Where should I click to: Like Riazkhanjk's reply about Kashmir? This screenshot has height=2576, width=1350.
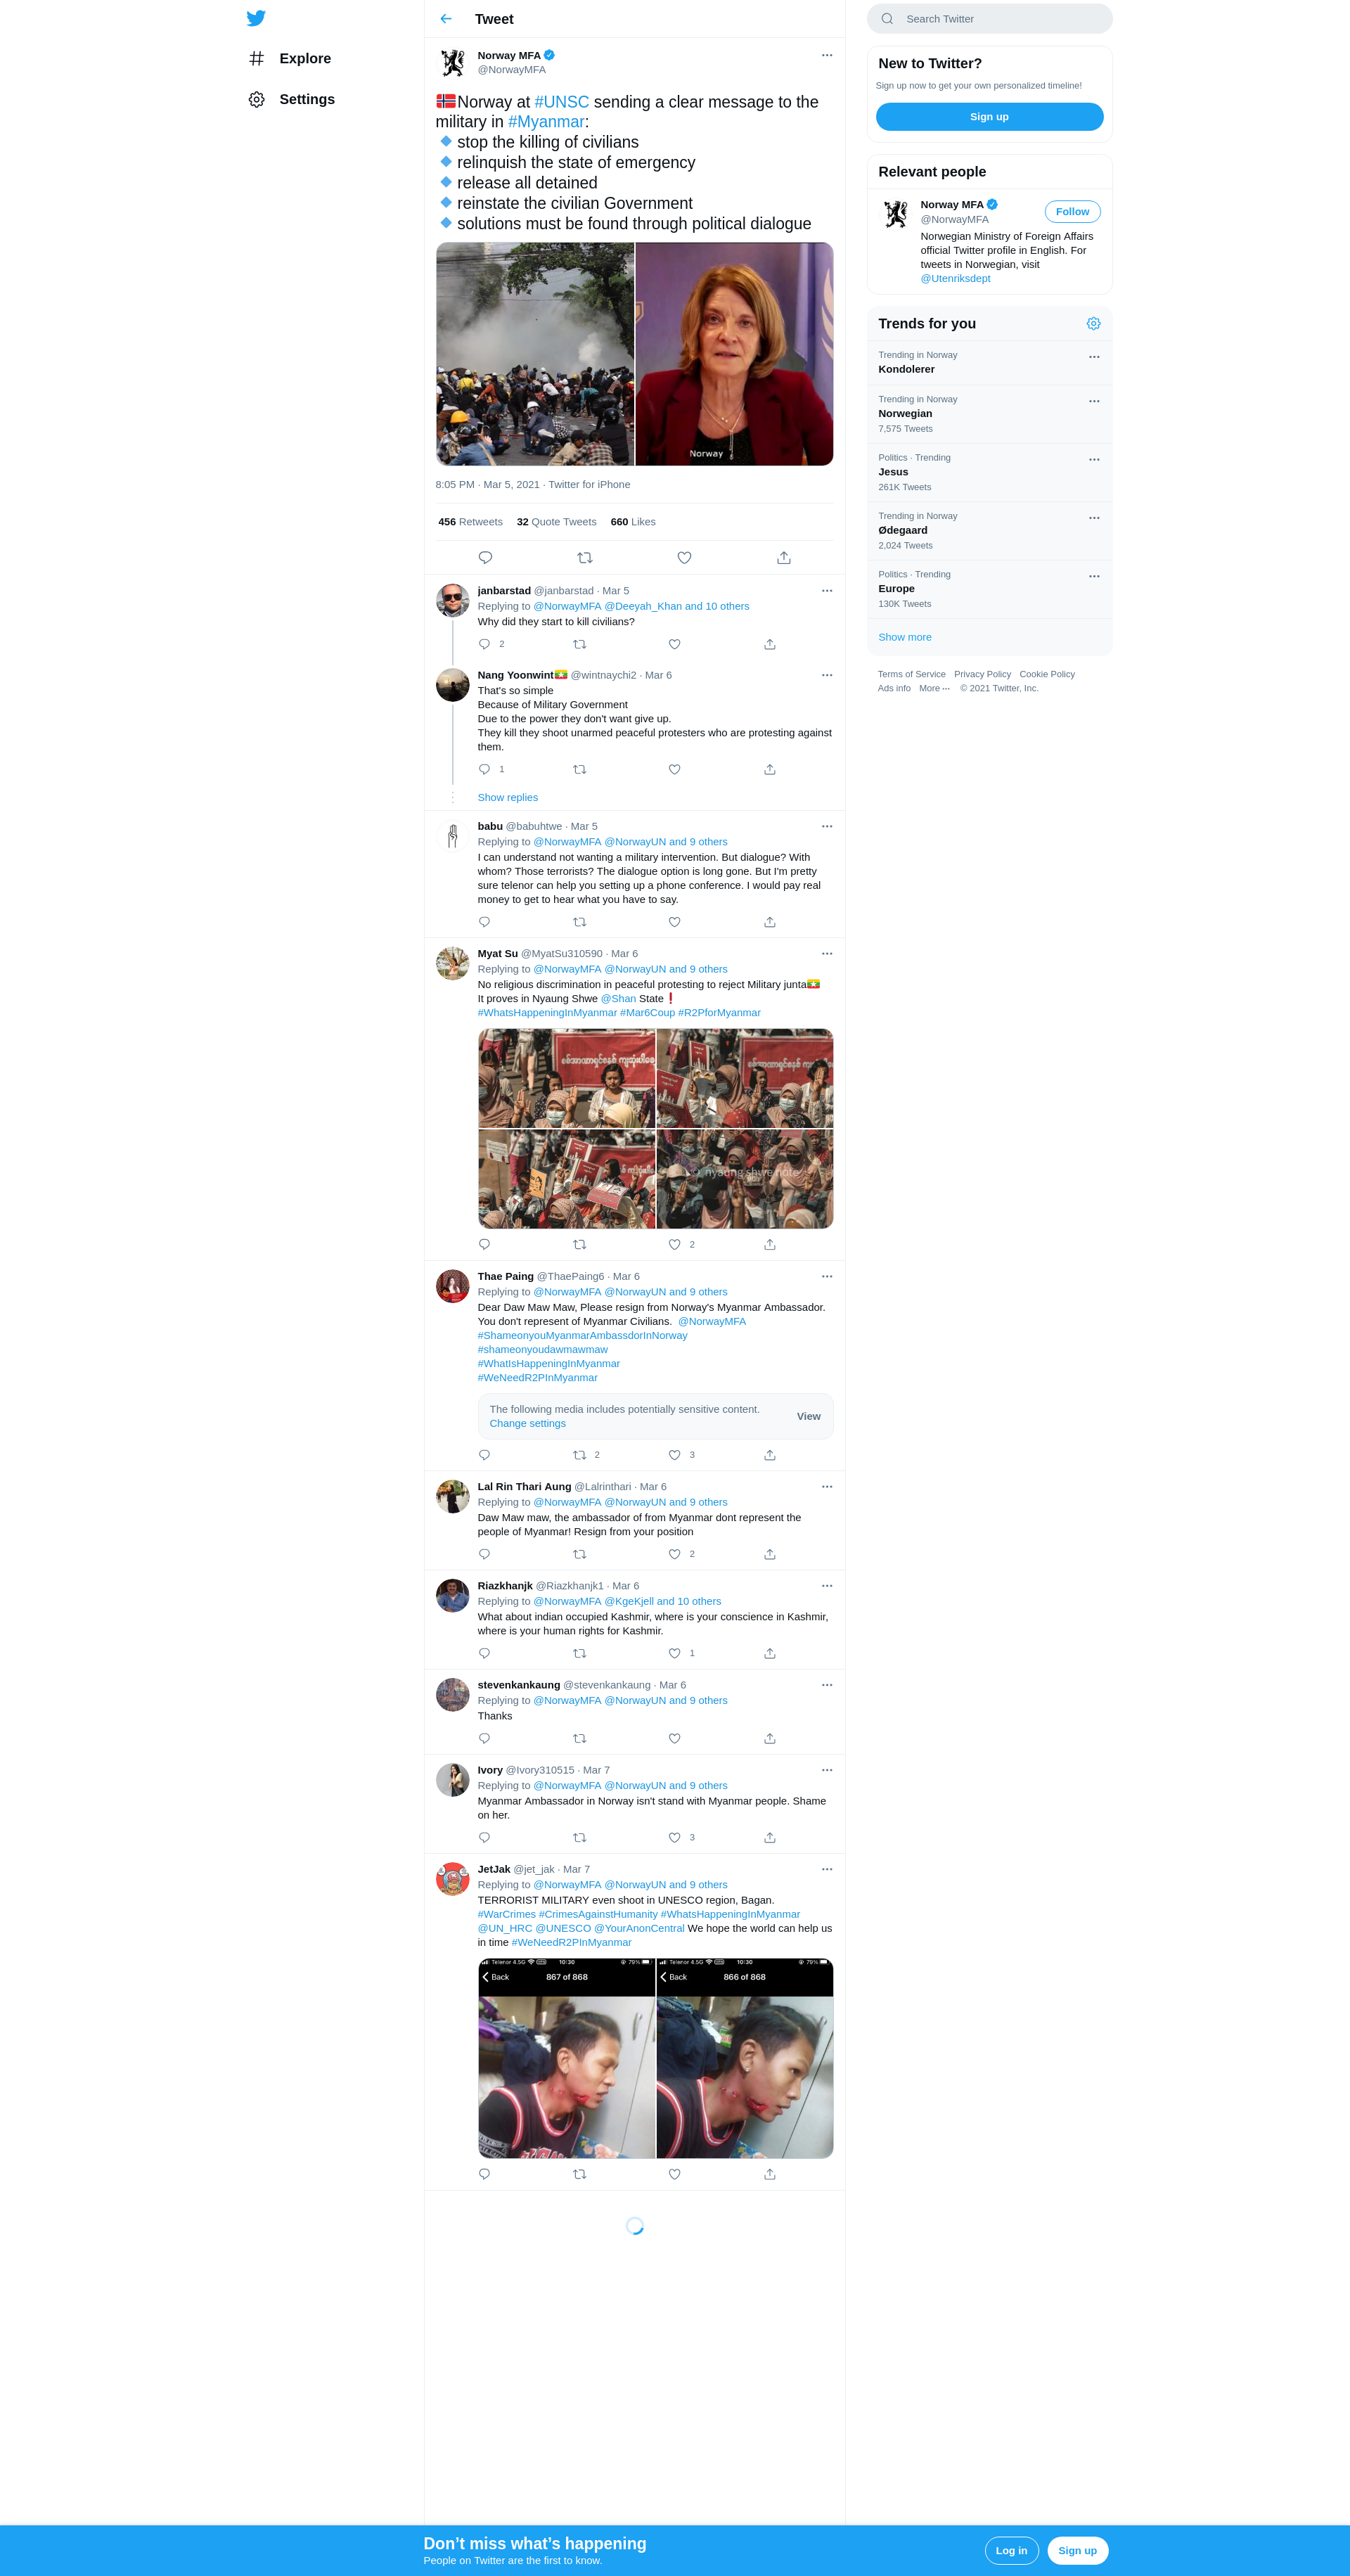pos(675,1654)
